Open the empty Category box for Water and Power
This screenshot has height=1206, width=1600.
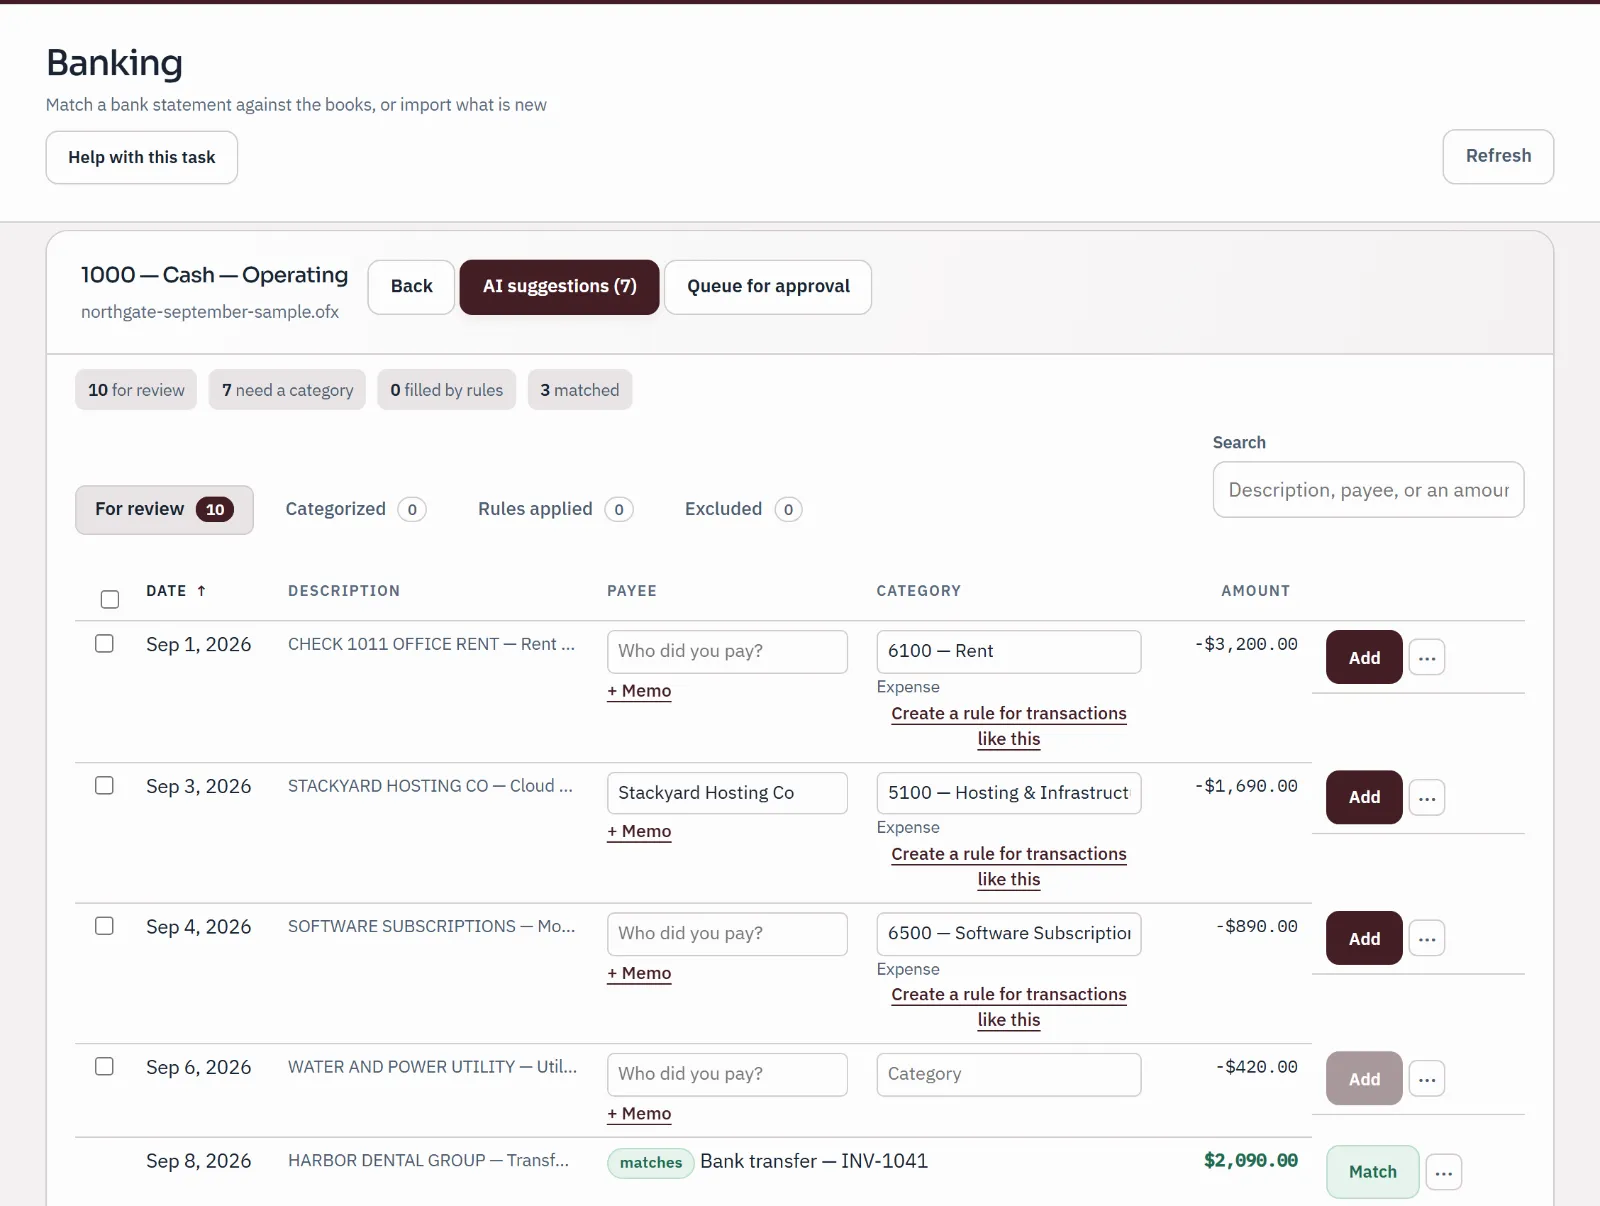1009,1075
